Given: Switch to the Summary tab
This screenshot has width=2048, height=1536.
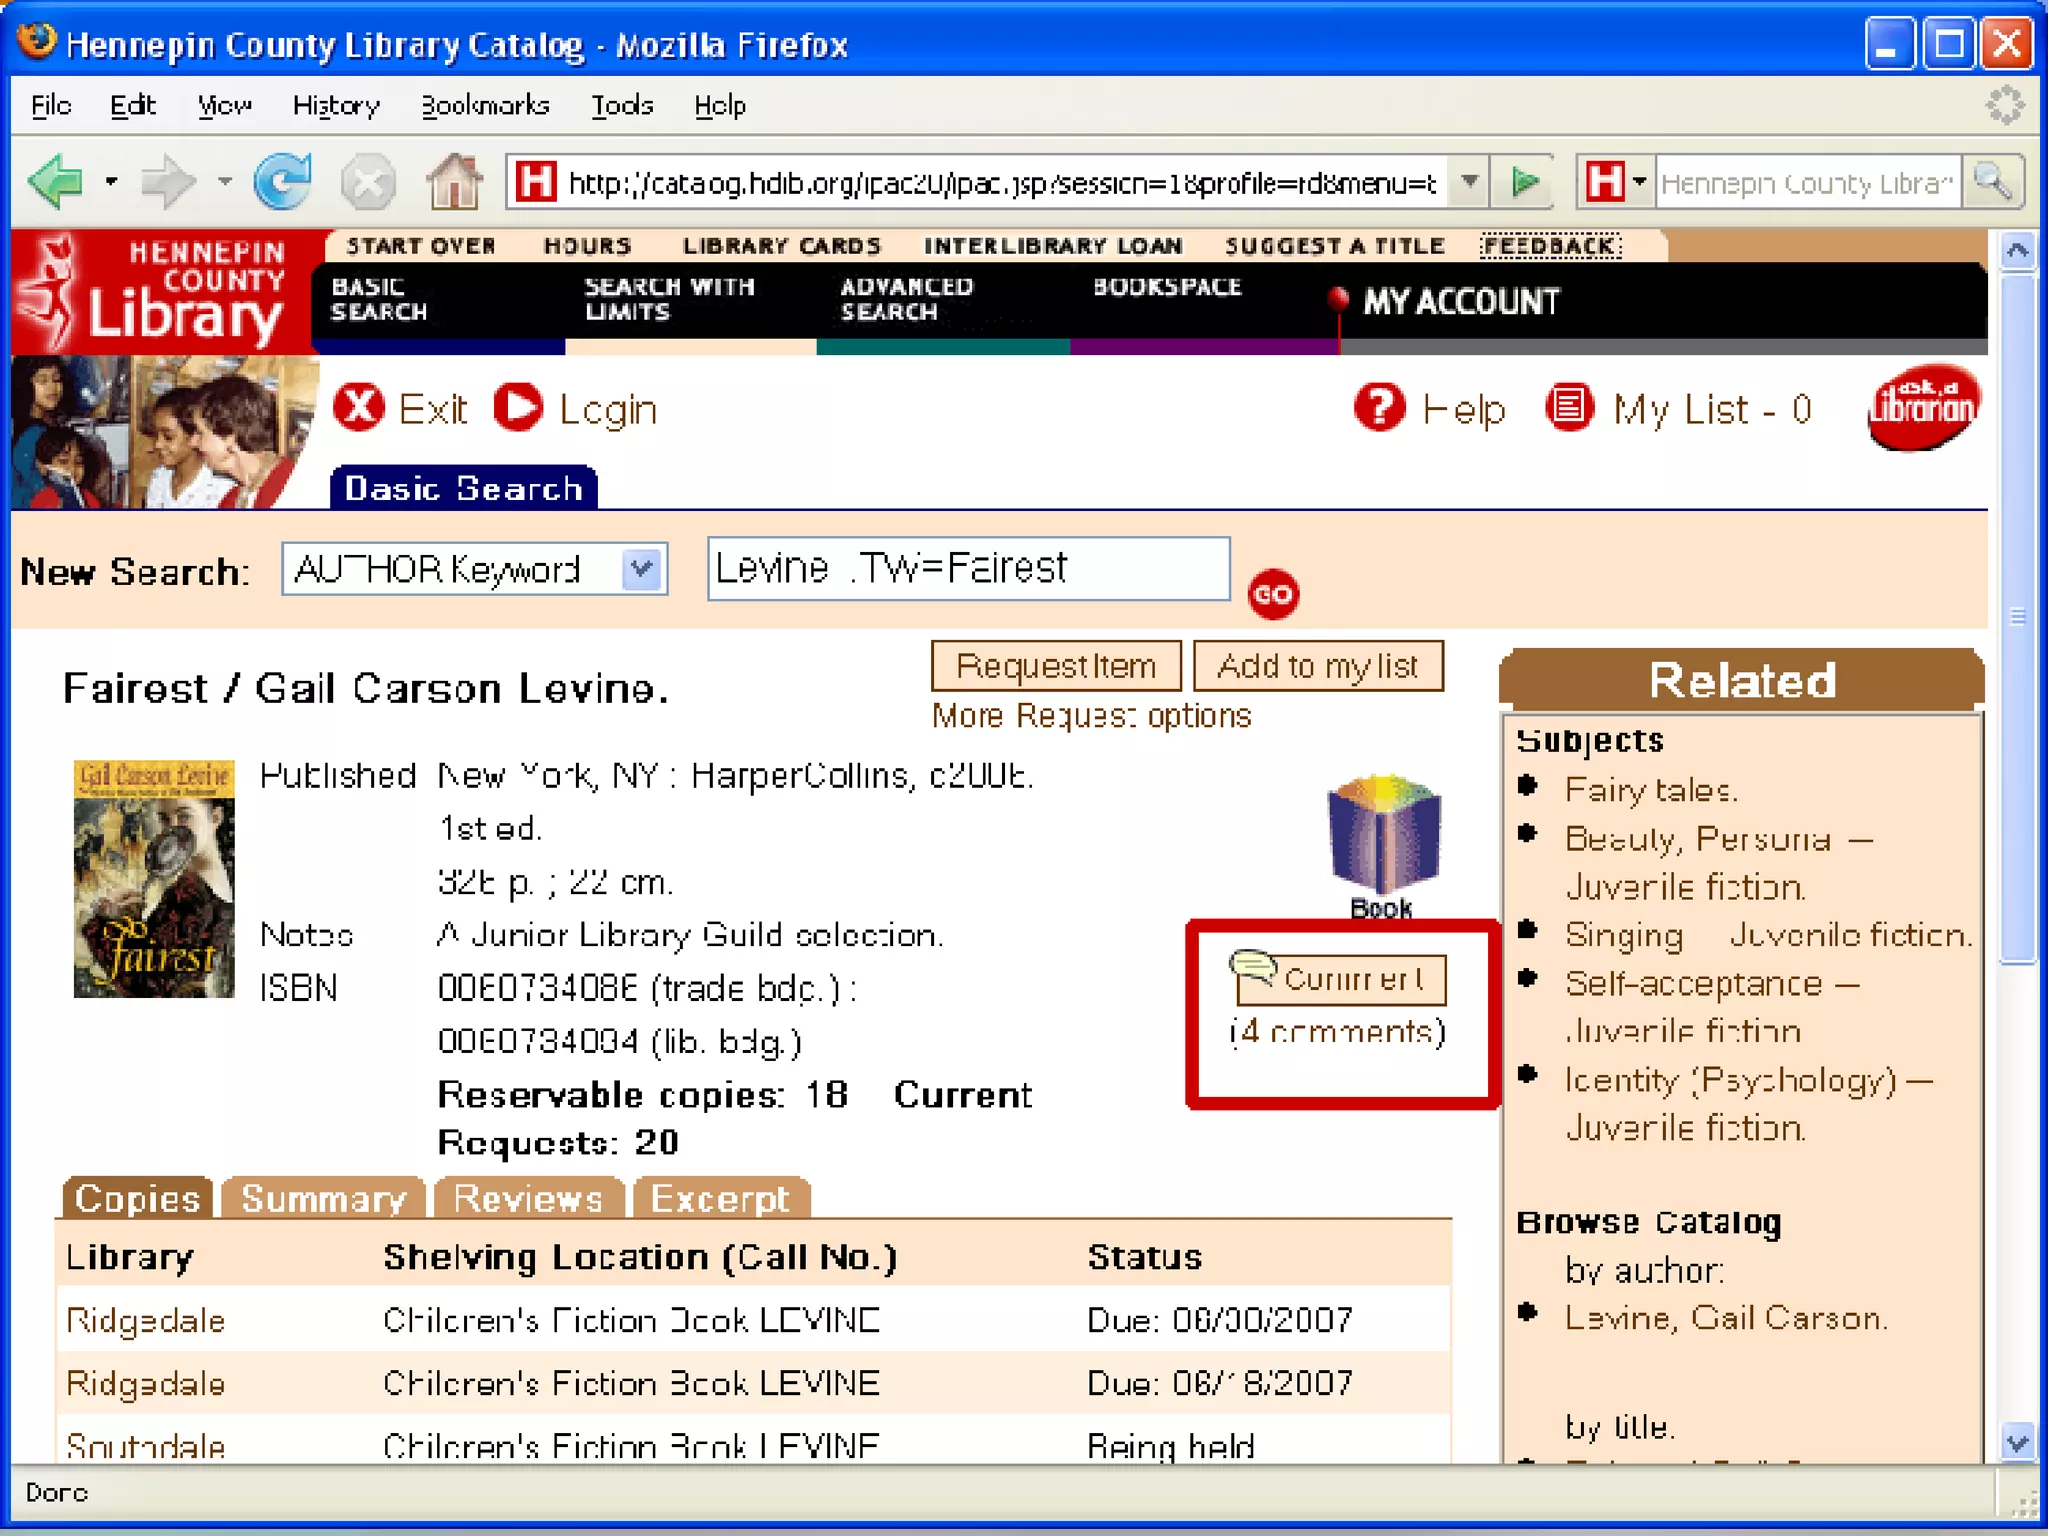Looking at the screenshot, I should coord(323,1198).
